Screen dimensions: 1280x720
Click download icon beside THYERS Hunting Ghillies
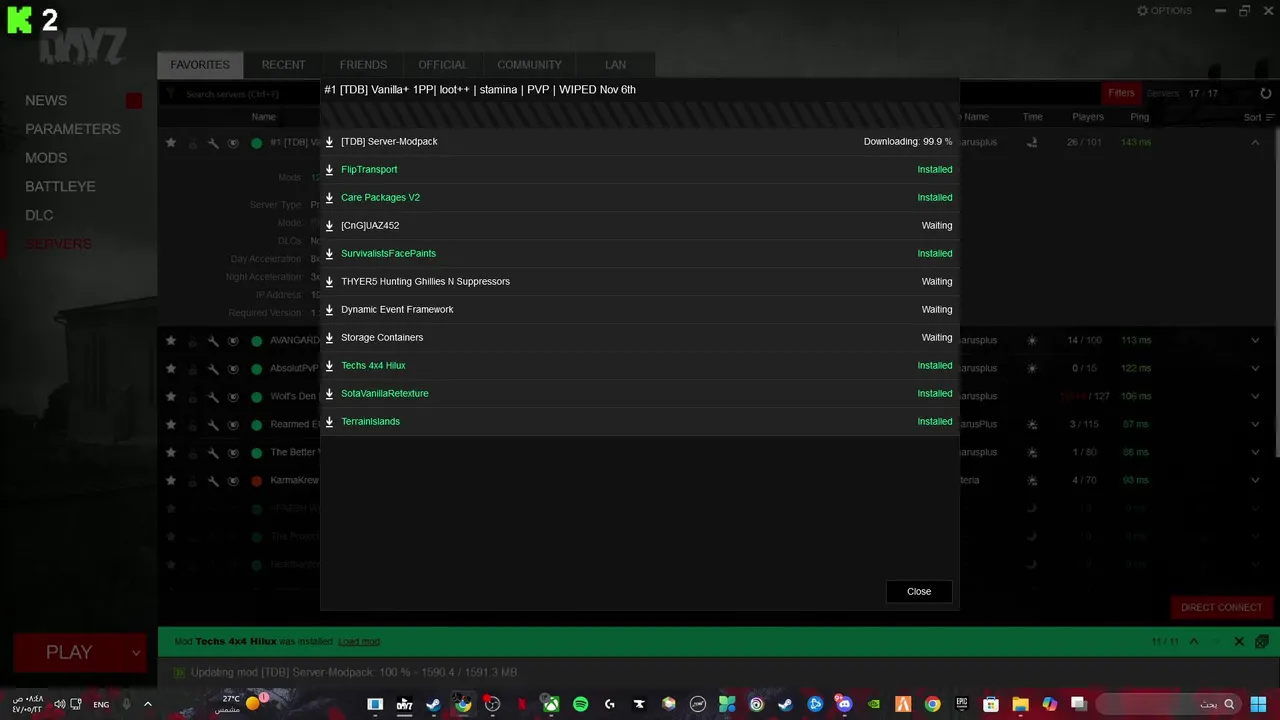pos(329,282)
